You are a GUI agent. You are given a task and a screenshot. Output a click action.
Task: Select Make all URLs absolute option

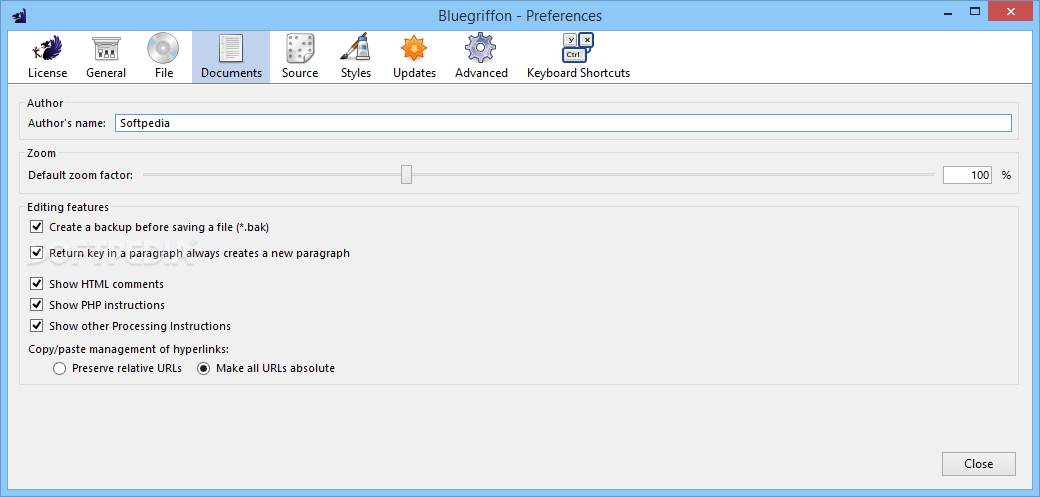point(204,368)
